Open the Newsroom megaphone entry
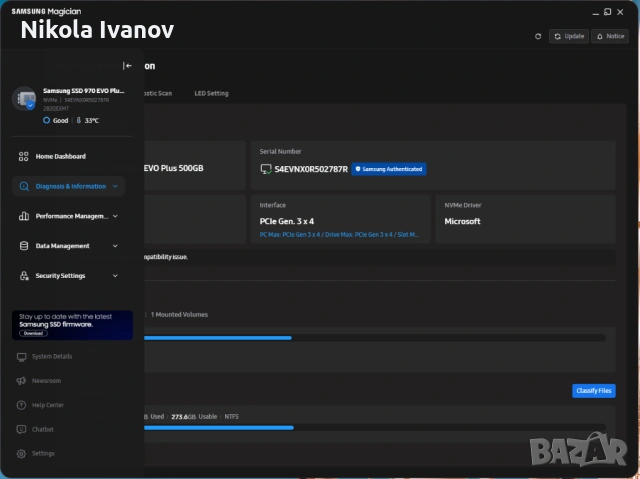 point(46,381)
